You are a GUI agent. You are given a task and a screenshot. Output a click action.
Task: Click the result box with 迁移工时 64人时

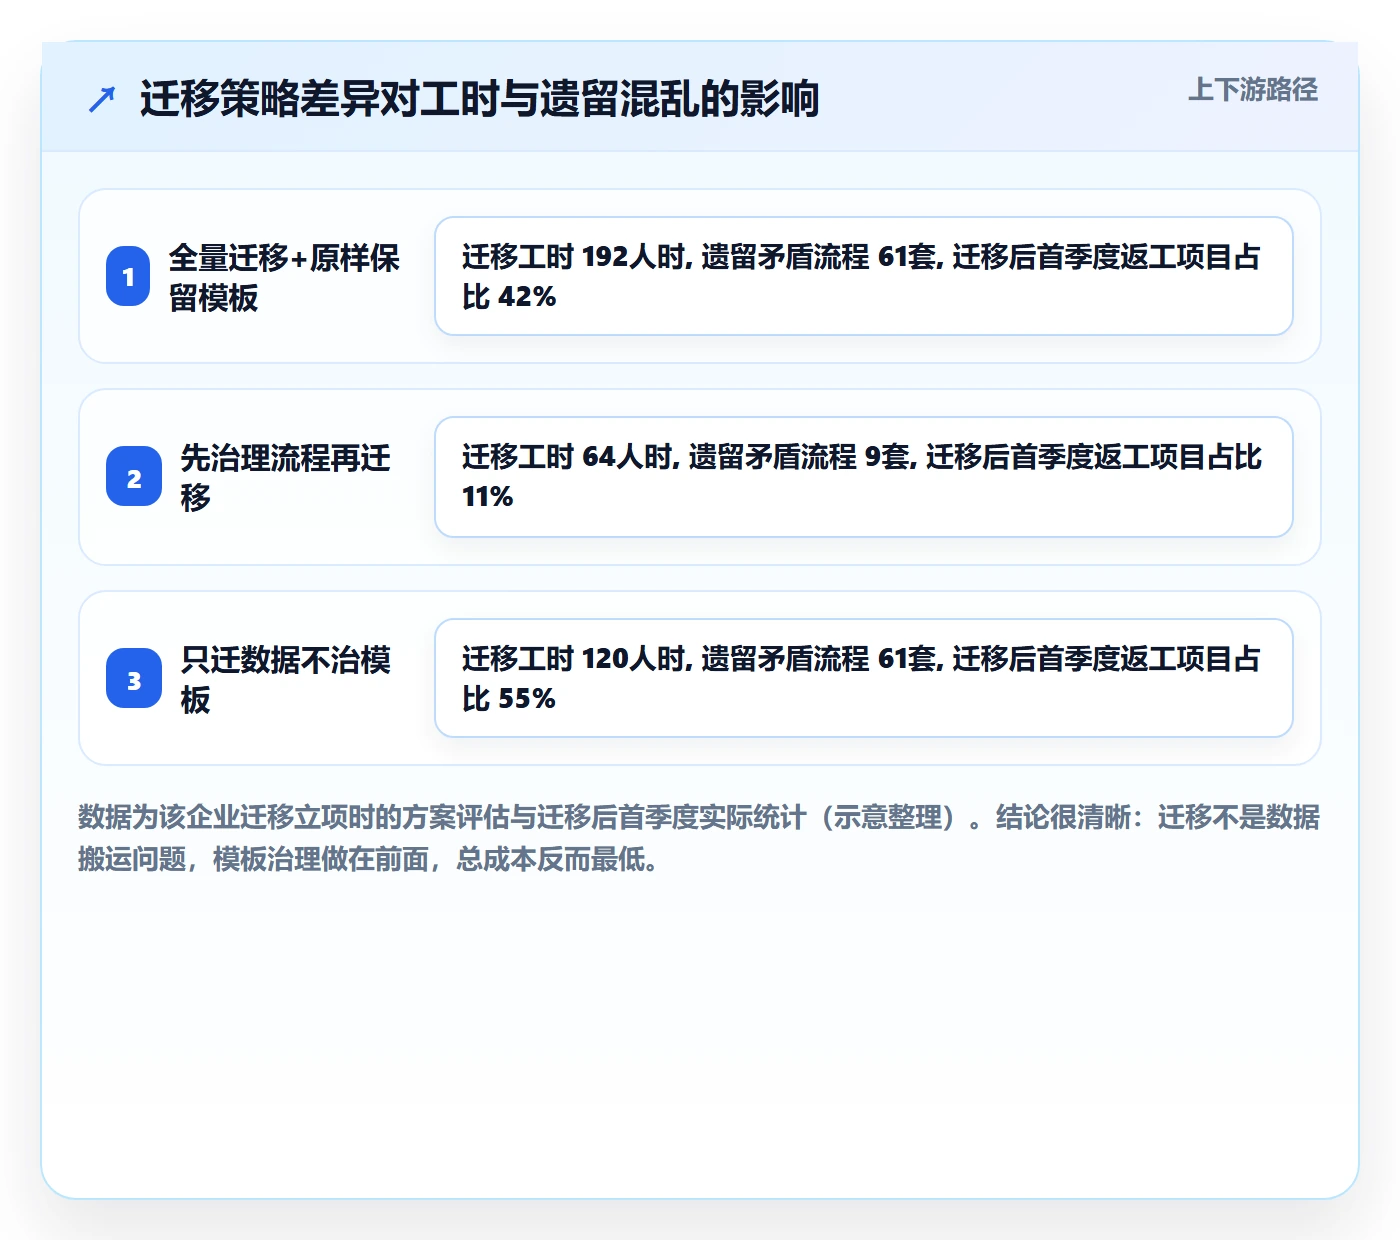point(864,477)
